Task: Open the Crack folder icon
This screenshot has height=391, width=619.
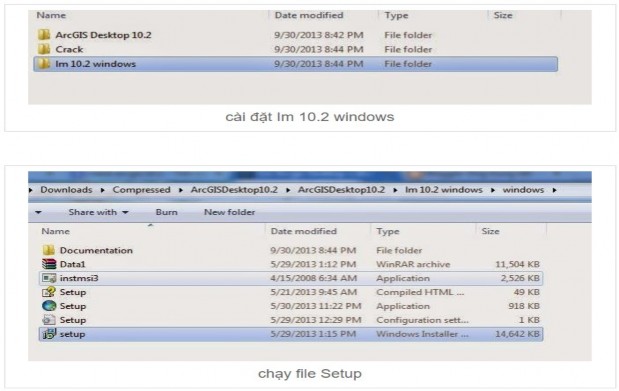Action: pos(44,49)
